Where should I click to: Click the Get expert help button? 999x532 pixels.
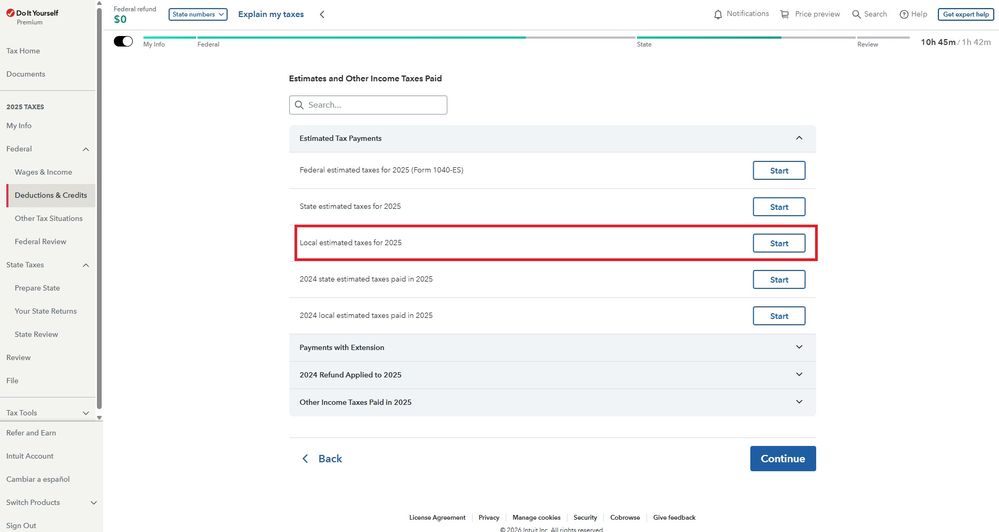(964, 14)
